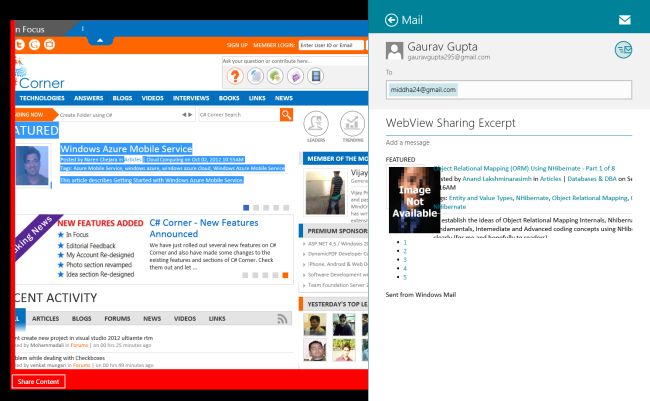Image resolution: width=650 pixels, height=401 pixels.
Task: Click the purple contribute icon
Action: pyautogui.click(x=295, y=76)
